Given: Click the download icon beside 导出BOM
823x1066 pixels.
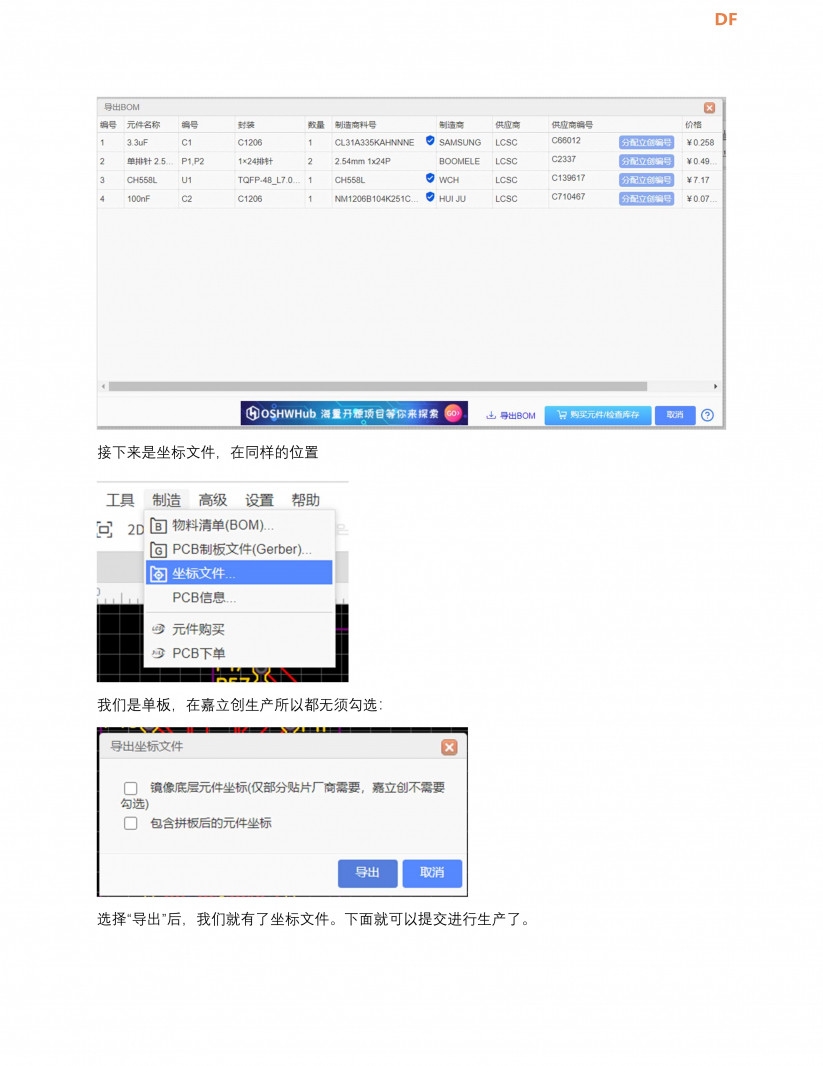Looking at the screenshot, I should click(x=491, y=415).
